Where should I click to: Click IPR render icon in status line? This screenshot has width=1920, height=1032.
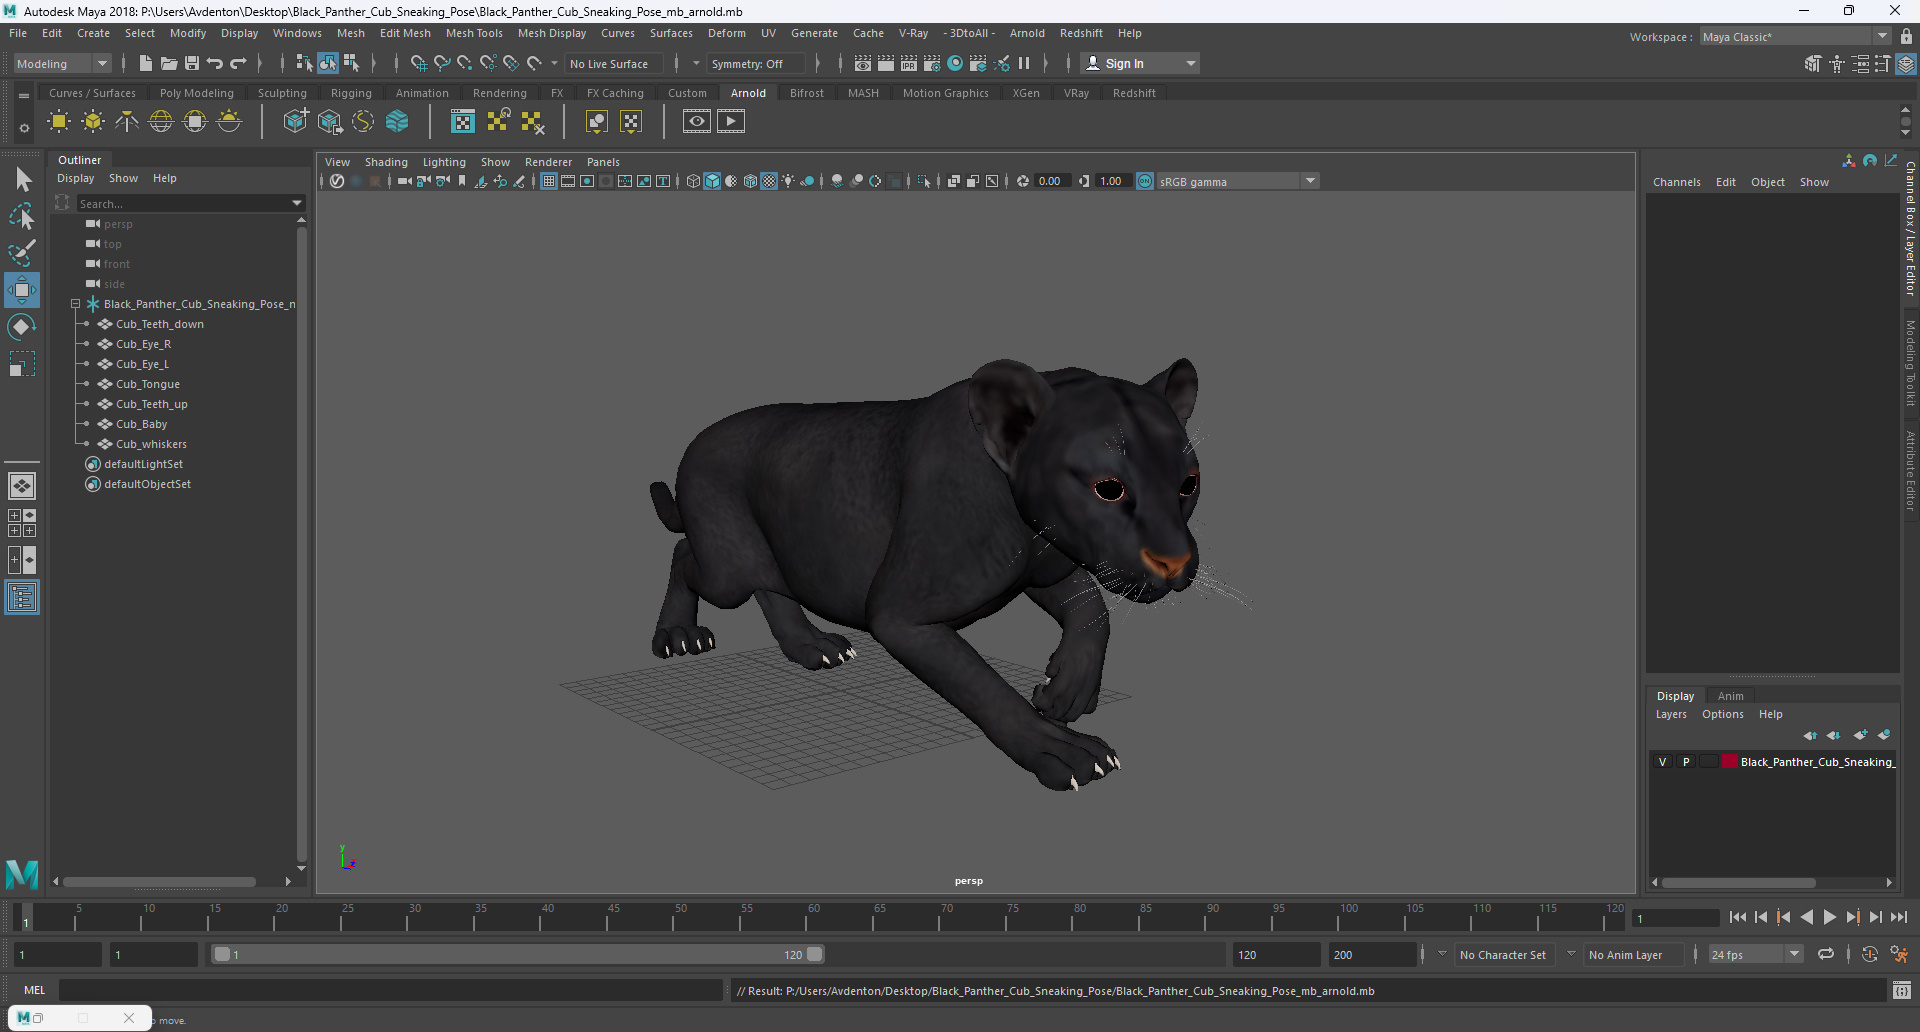pos(909,63)
